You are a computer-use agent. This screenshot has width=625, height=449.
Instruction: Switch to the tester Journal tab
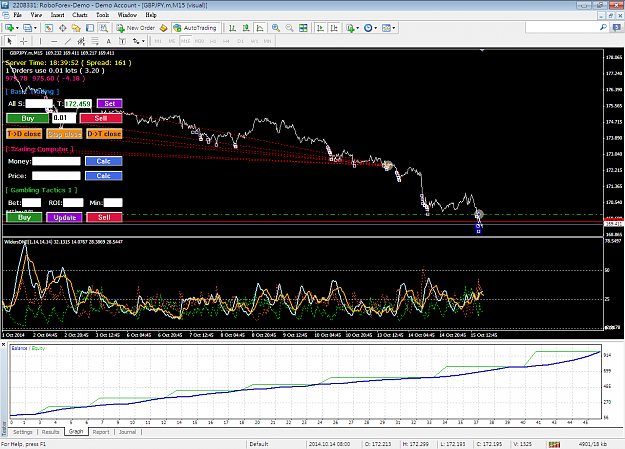[x=128, y=432]
